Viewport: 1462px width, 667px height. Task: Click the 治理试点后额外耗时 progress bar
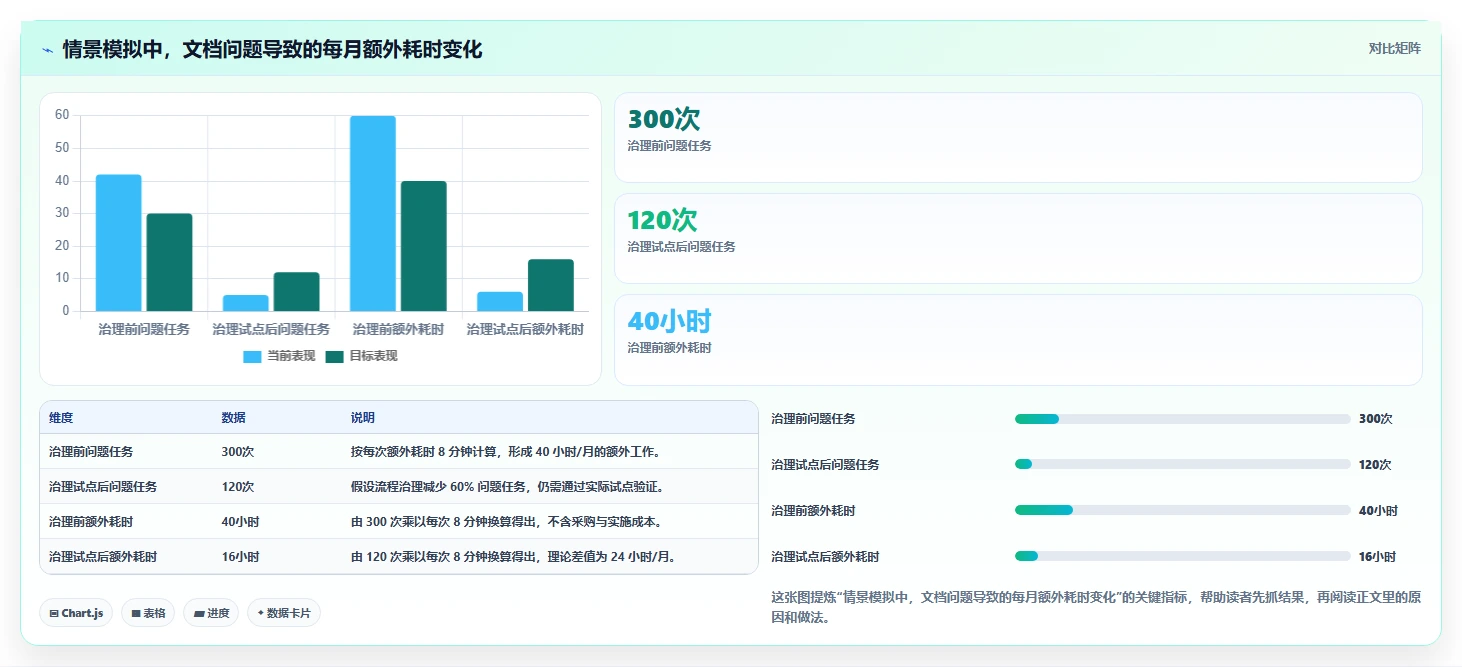click(1182, 557)
